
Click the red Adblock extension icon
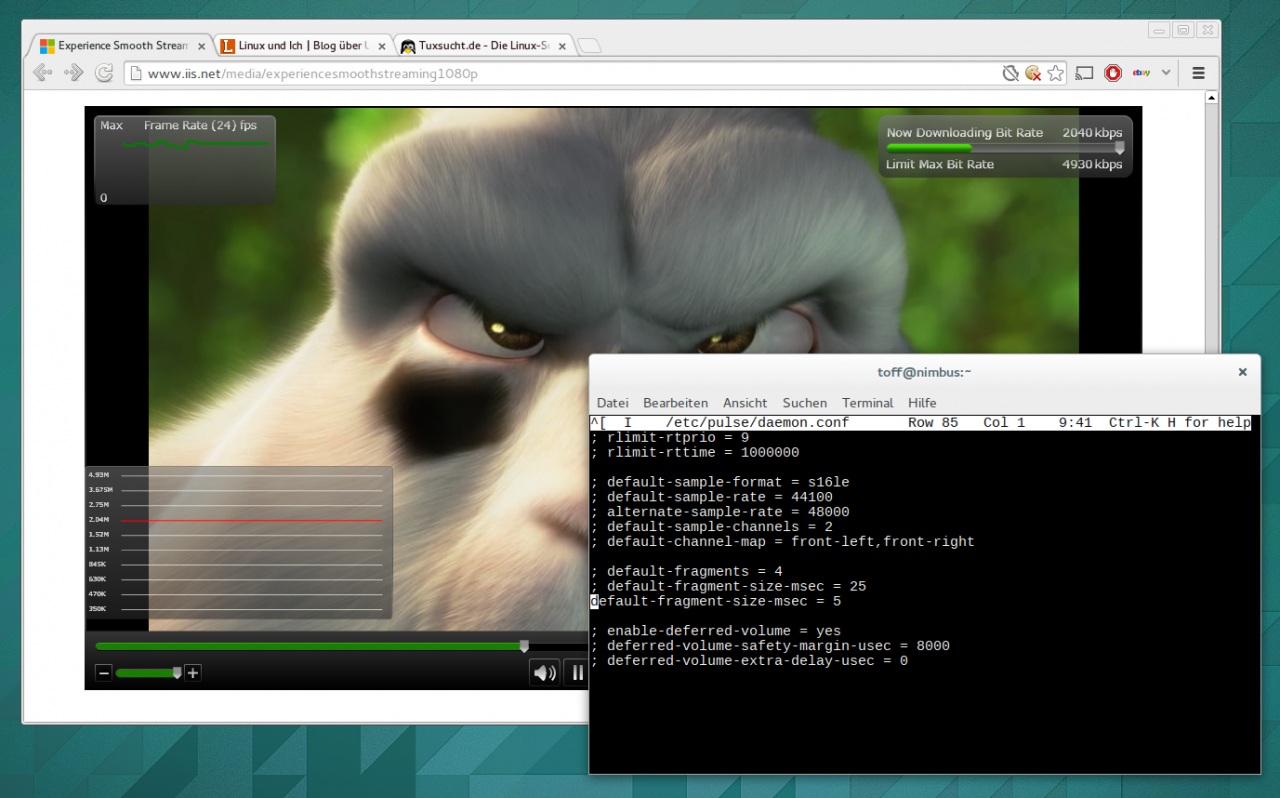[1113, 73]
